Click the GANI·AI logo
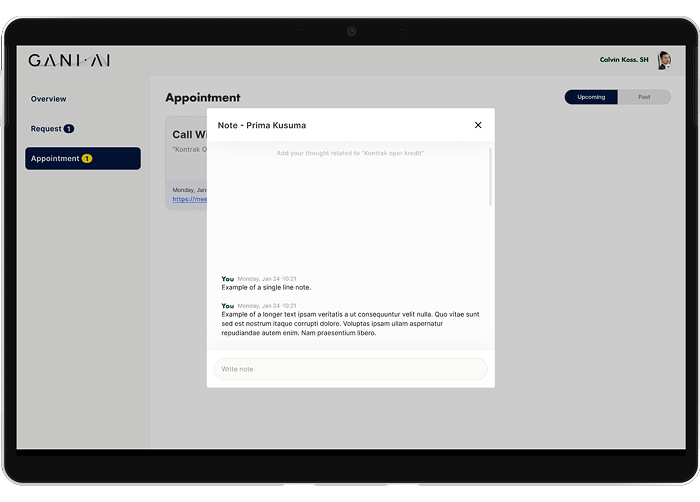The width and height of the screenshot is (700, 502). [x=69, y=61]
